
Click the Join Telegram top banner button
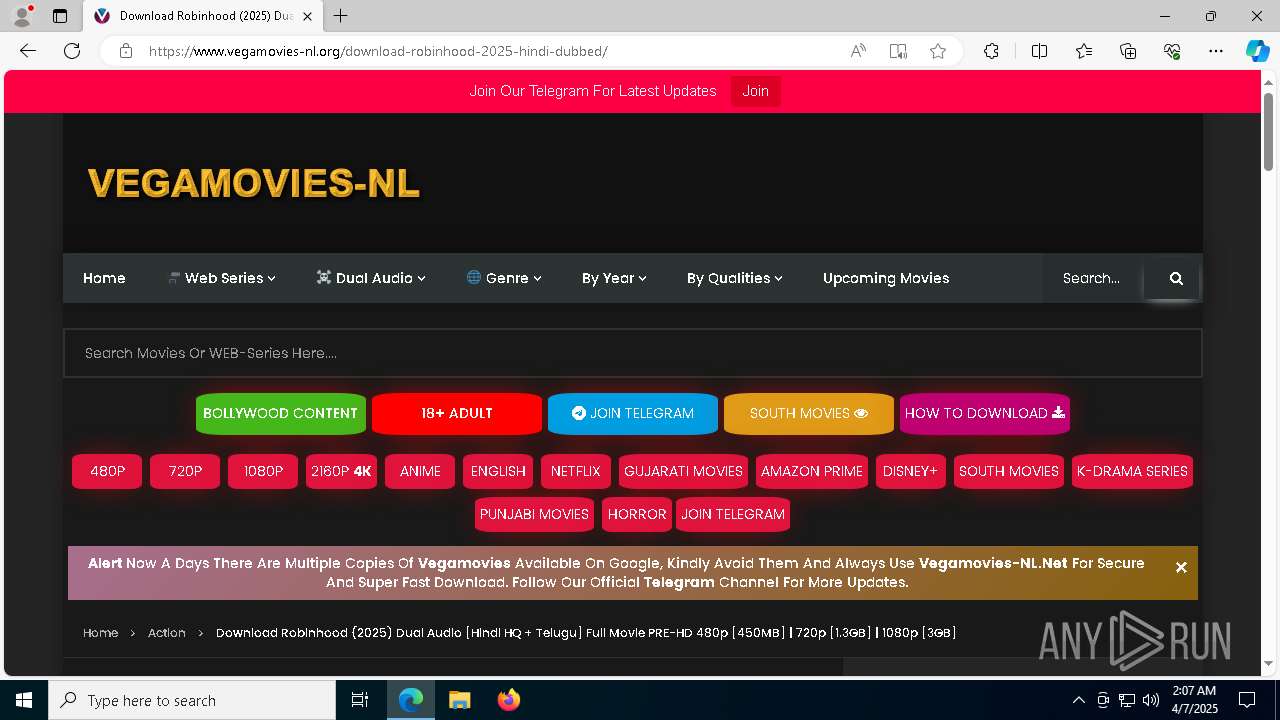coord(755,91)
